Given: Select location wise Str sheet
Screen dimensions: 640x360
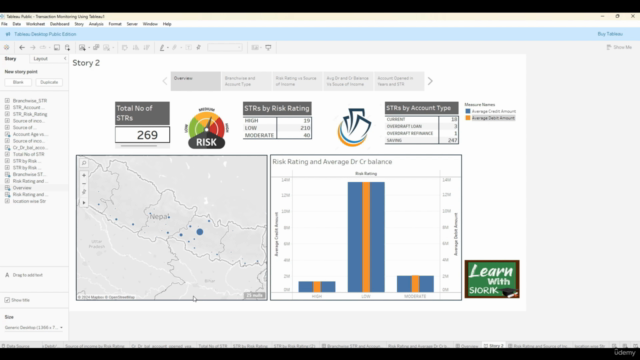Looking at the screenshot, I should point(29,201).
